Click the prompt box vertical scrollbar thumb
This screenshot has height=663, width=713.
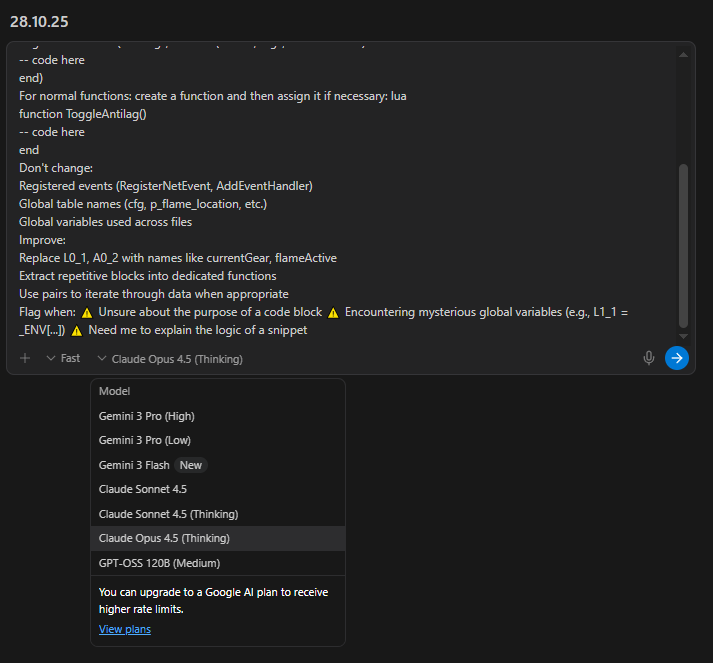point(684,245)
